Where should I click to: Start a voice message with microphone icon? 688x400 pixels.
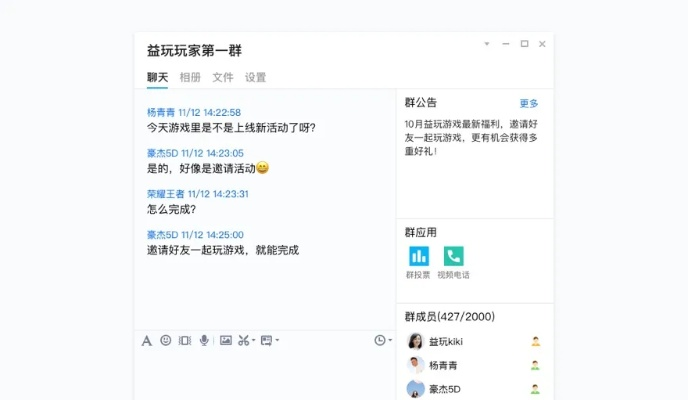(204, 340)
